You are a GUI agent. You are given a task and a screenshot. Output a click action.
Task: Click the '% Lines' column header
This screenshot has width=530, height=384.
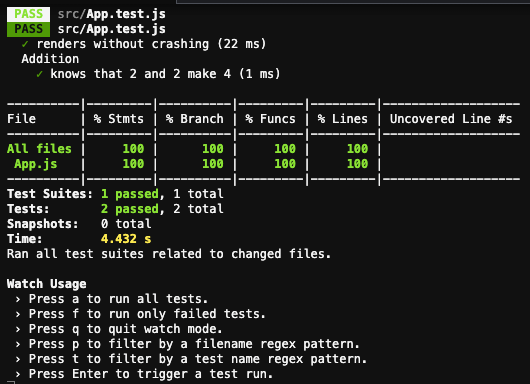[x=342, y=119]
